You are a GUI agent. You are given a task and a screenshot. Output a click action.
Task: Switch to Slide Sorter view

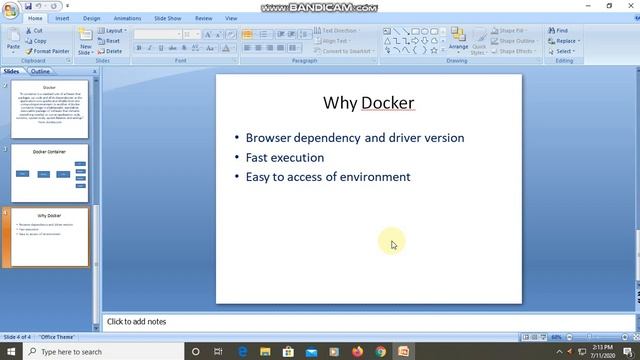coord(534,337)
